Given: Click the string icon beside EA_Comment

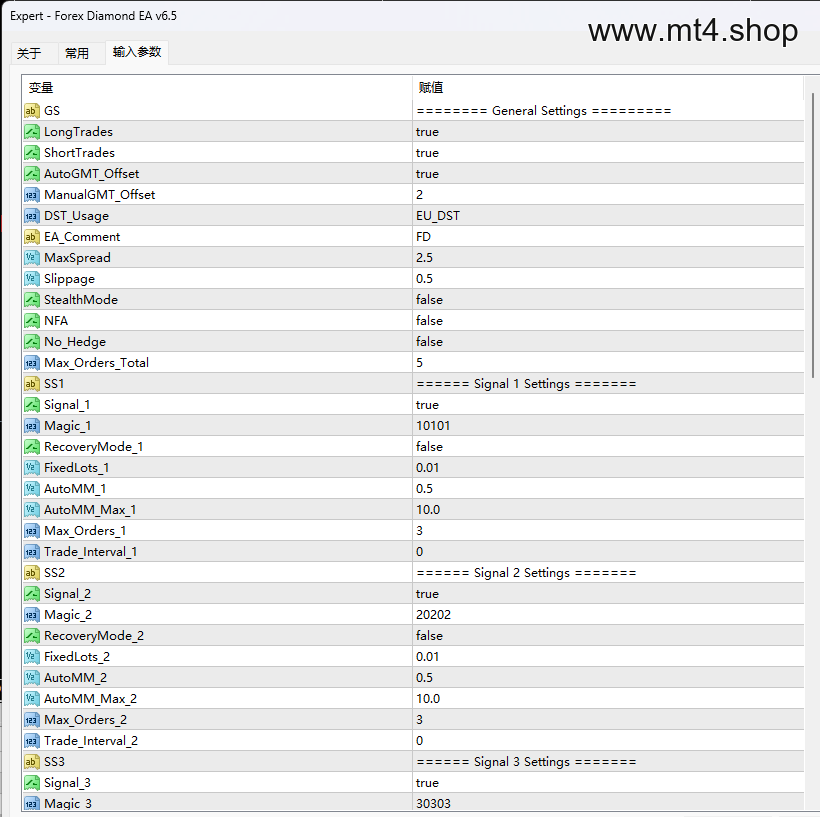Looking at the screenshot, I should (32, 236).
